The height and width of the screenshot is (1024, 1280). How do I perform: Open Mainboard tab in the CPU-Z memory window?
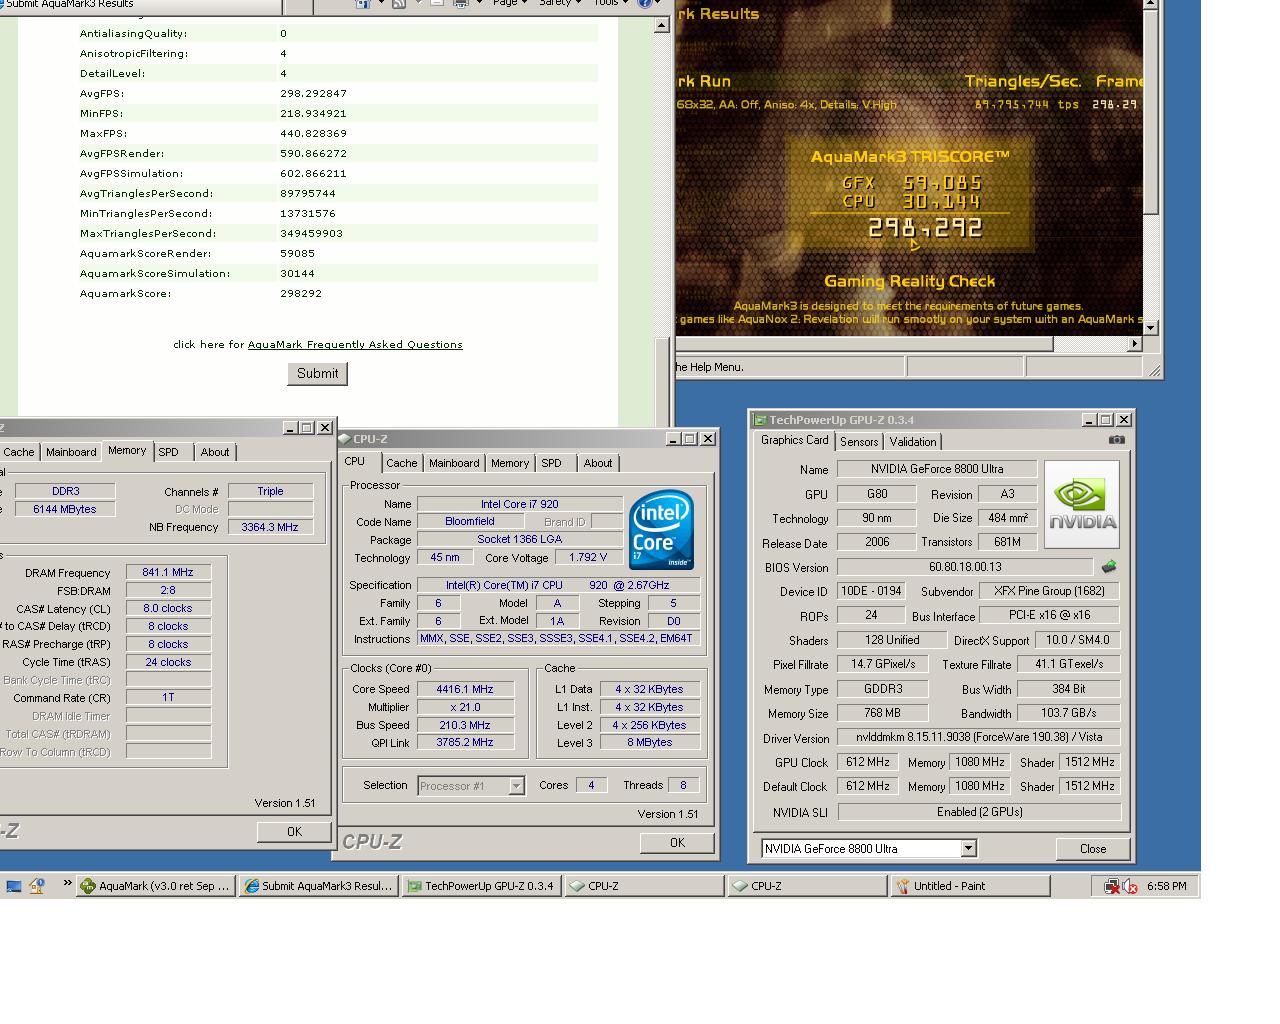(71, 452)
